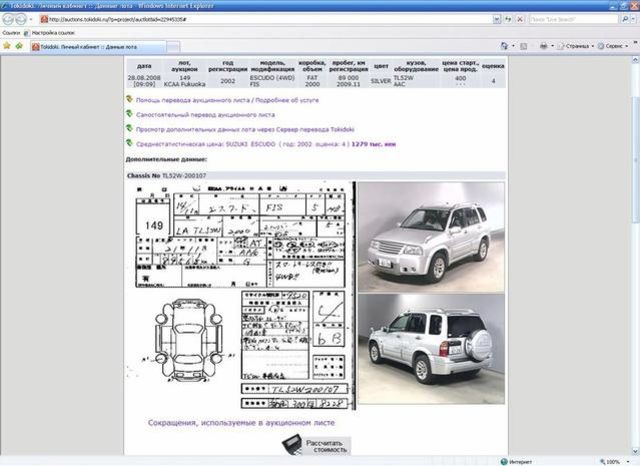Click the Tokidoki site favicon in address bar
Screen dimensions: 640x466
[44, 19]
